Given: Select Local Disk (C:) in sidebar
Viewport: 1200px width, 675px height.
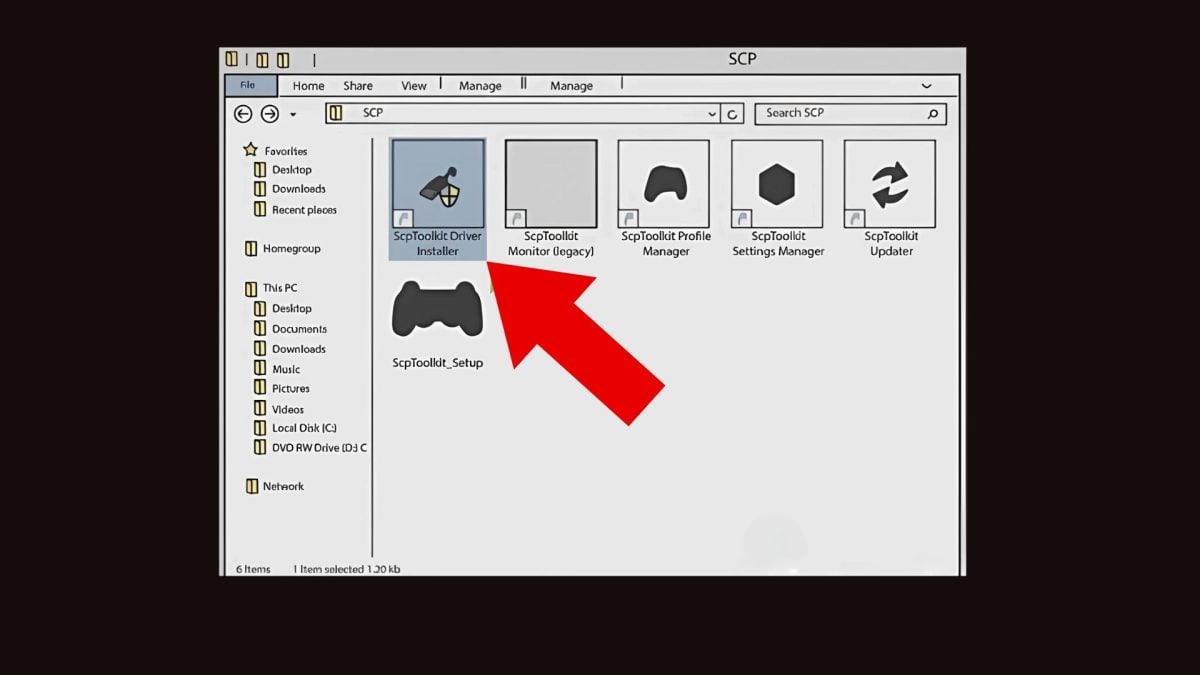Looking at the screenshot, I should [x=306, y=428].
